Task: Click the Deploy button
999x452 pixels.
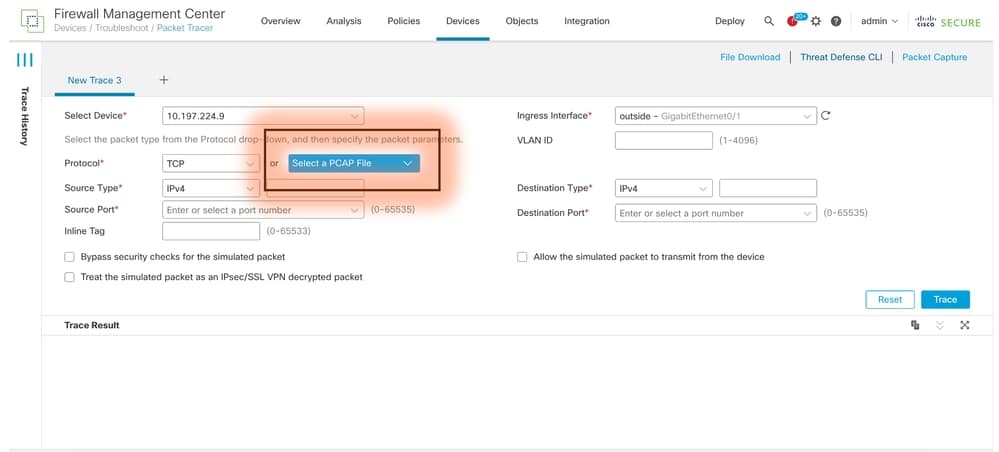Action: (729, 21)
